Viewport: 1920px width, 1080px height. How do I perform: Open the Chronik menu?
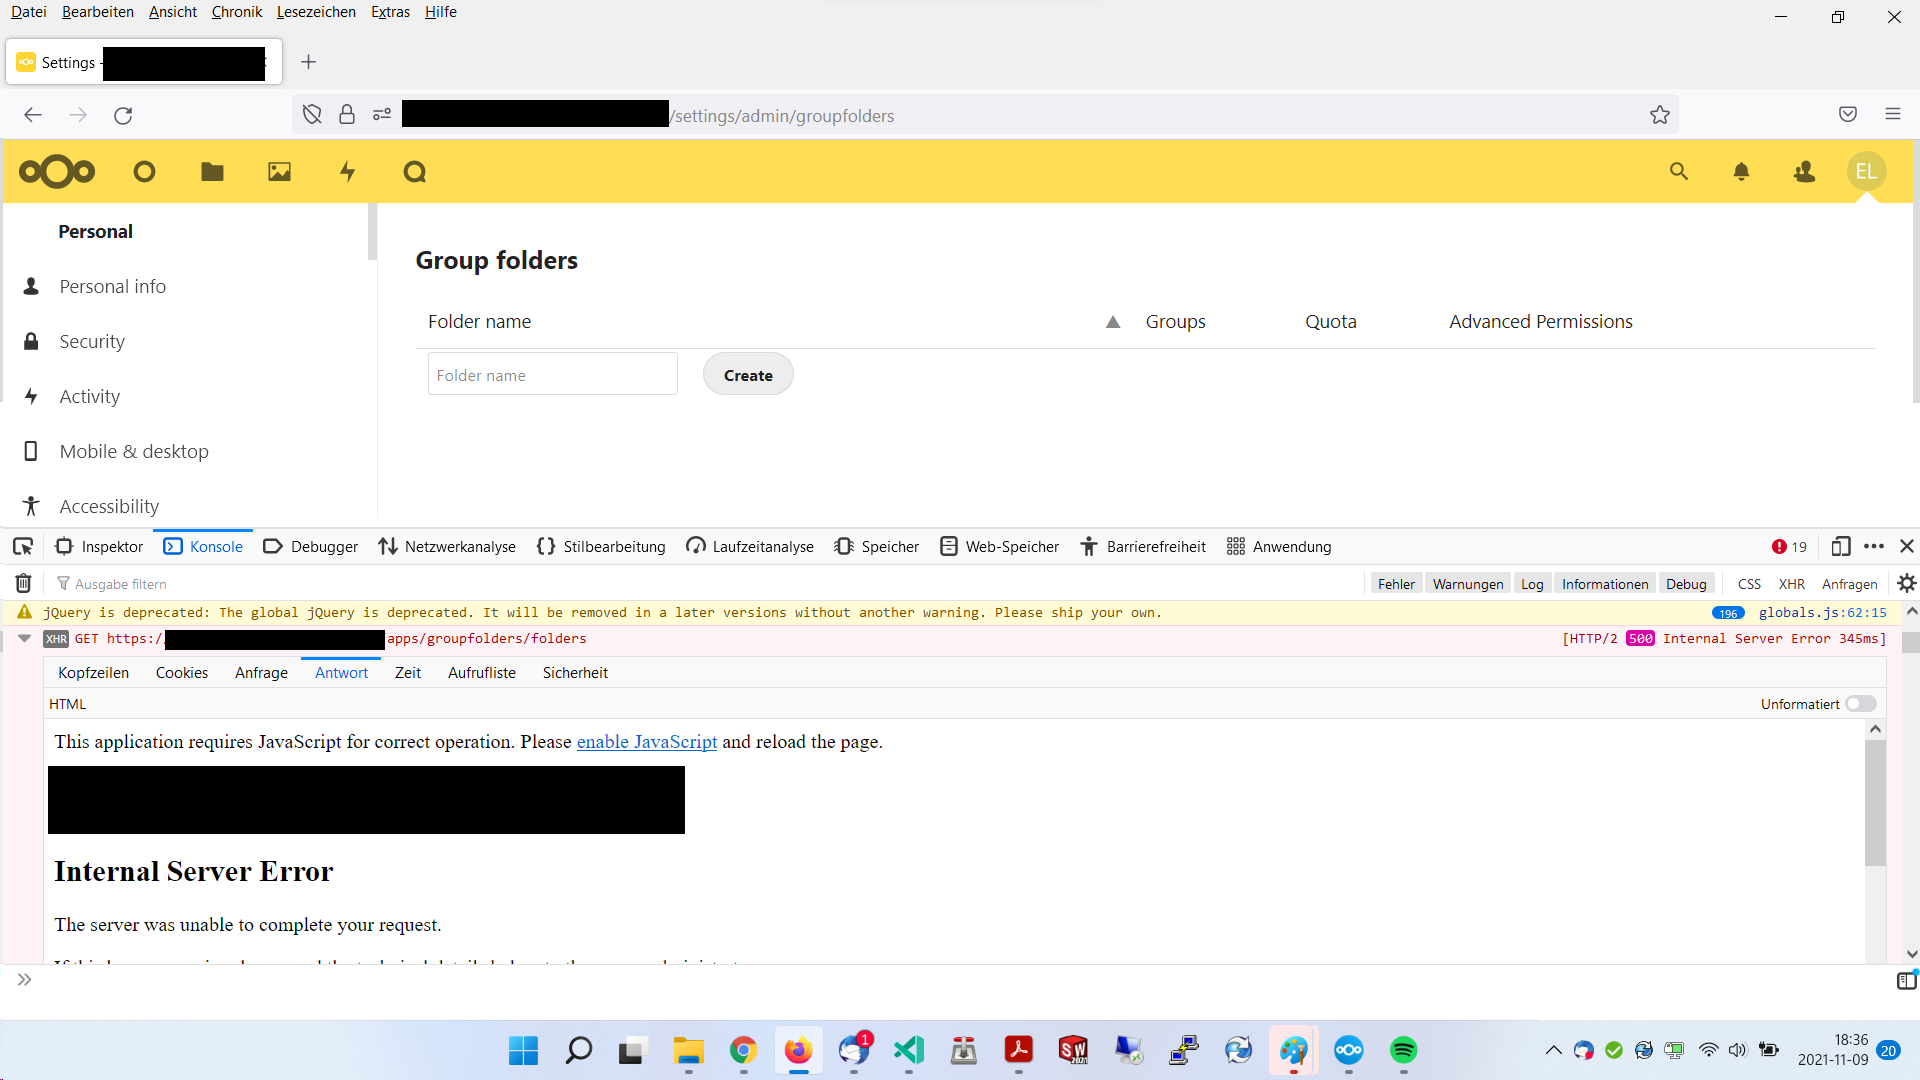point(236,12)
